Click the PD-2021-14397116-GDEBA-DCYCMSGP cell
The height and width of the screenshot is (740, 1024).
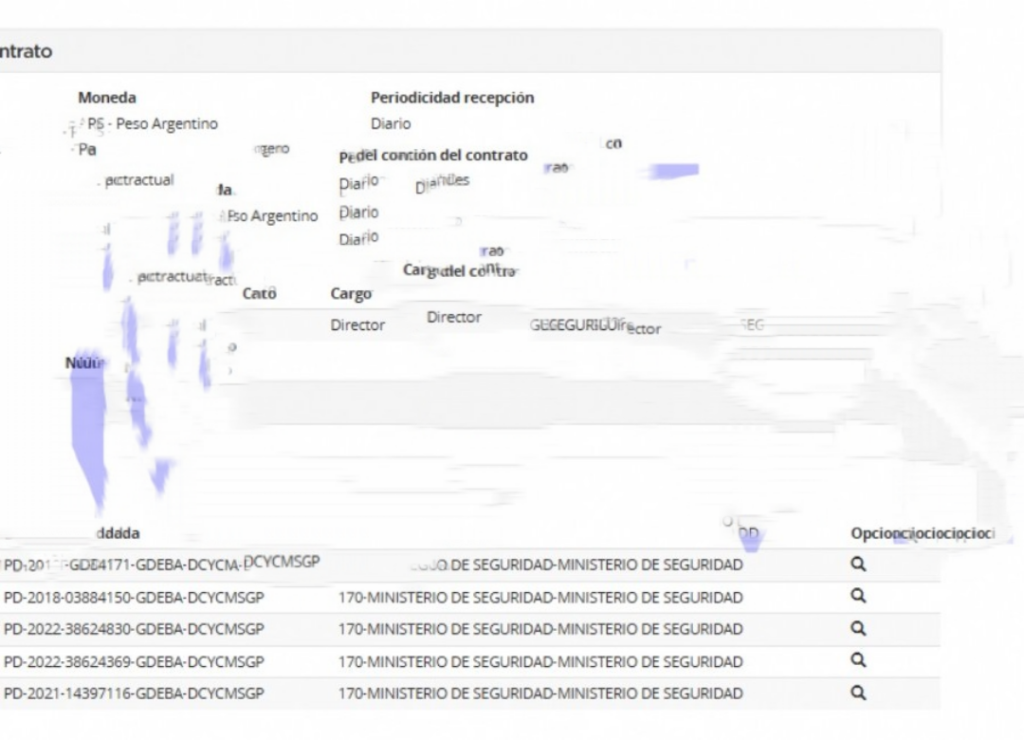[134, 693]
